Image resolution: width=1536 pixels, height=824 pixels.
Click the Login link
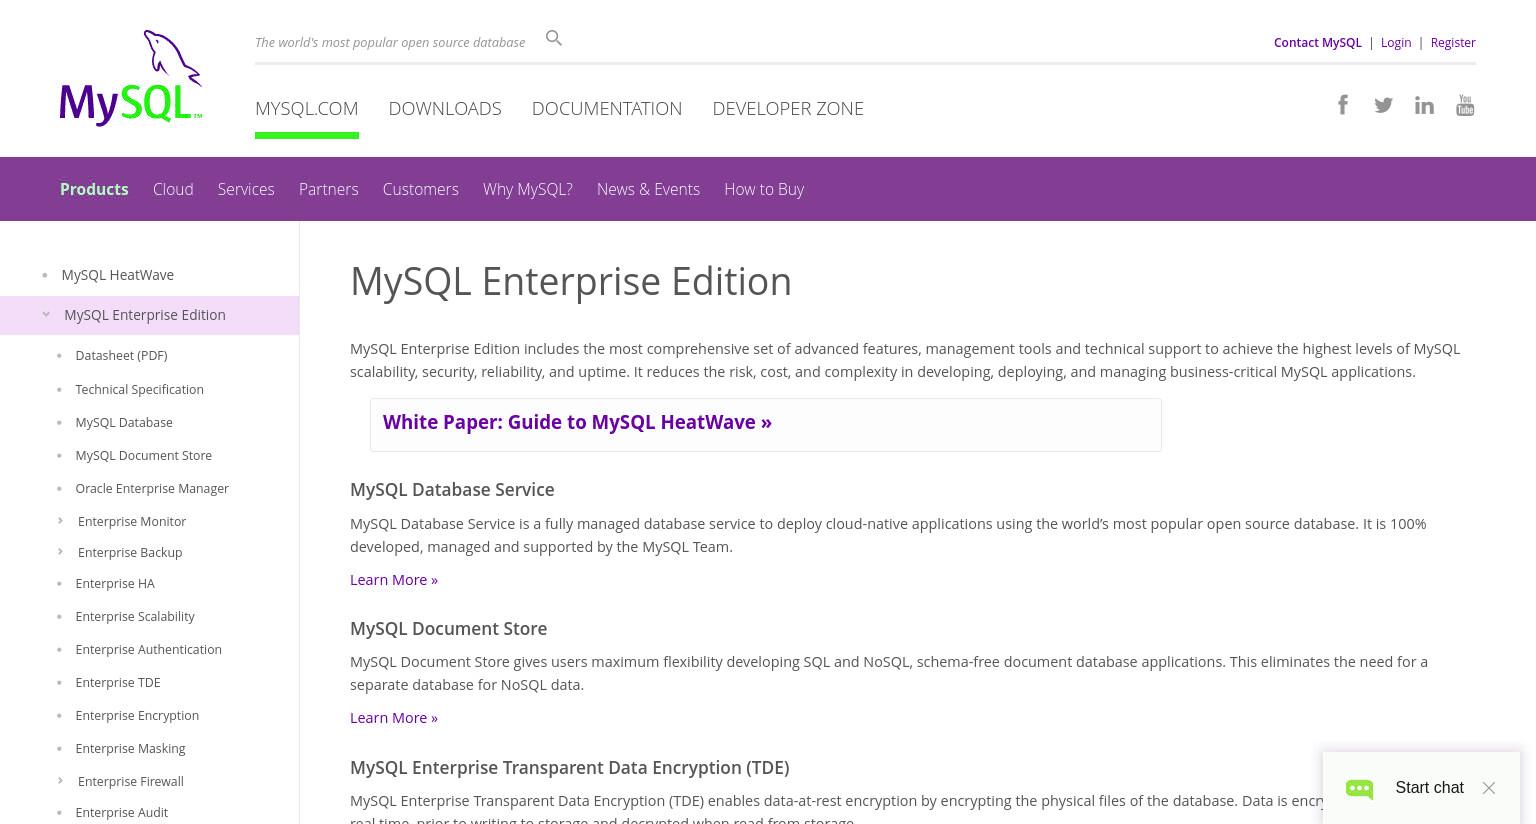pyautogui.click(x=1396, y=42)
